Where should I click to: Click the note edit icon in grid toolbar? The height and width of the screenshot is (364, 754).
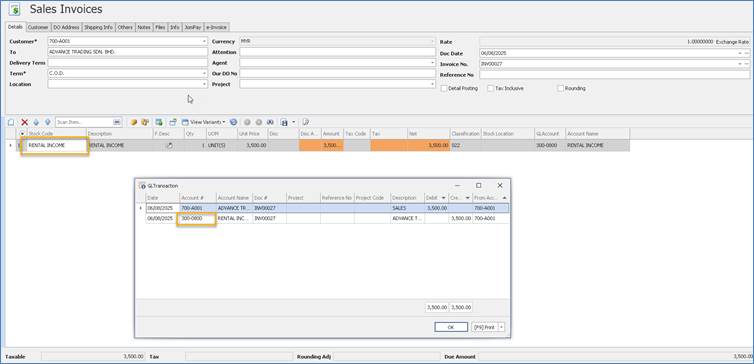(x=305, y=123)
